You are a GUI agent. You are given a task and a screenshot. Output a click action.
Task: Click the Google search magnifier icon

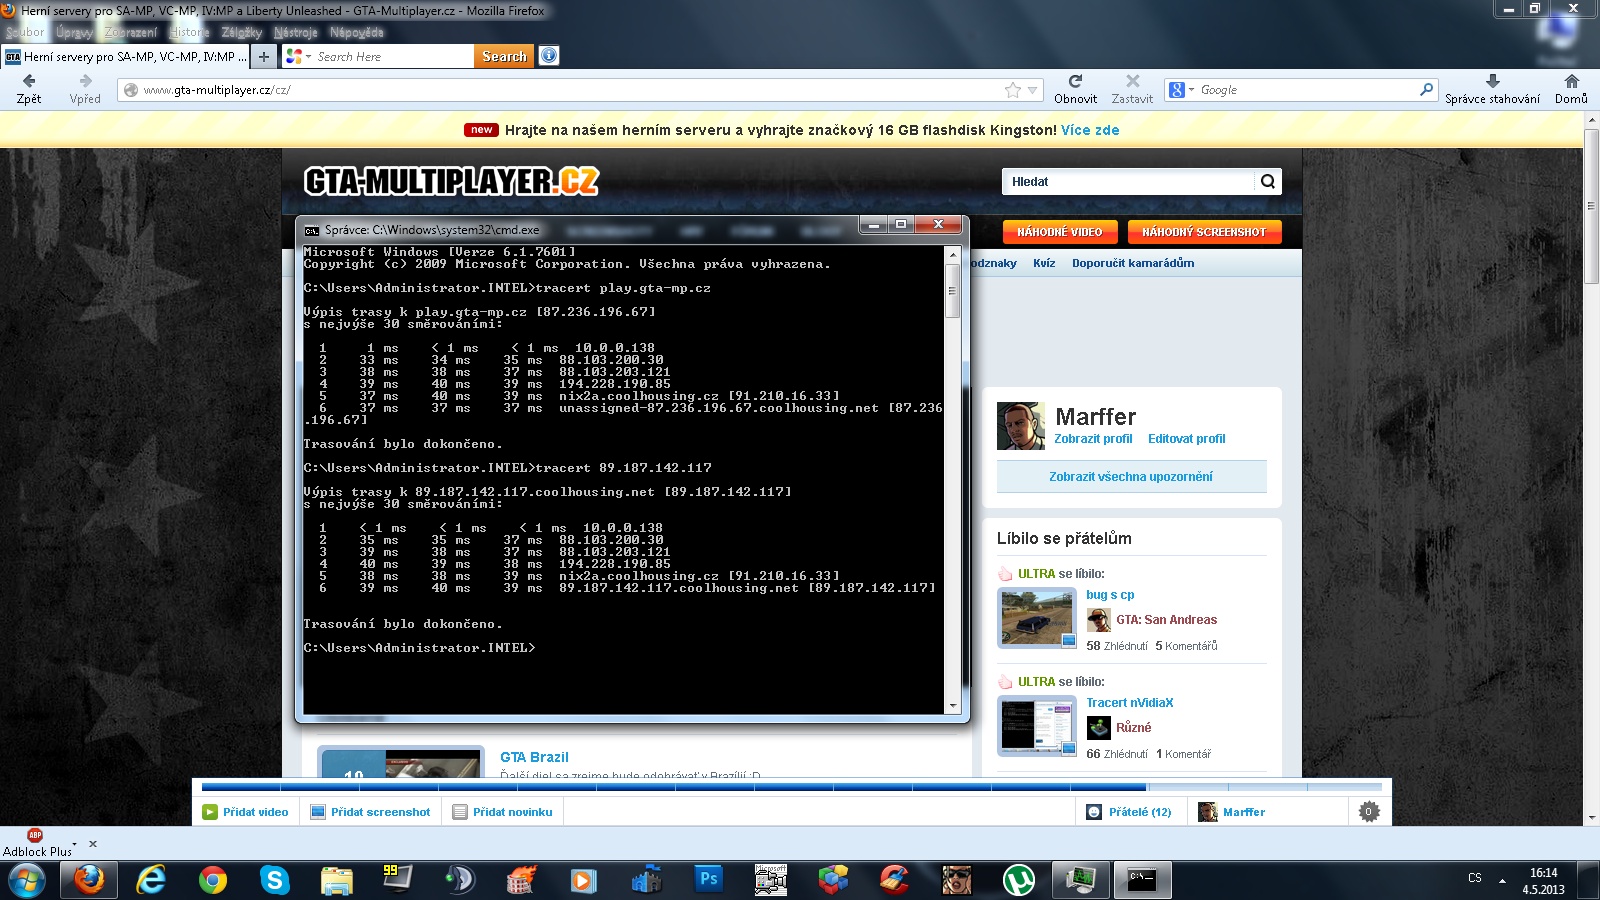1426,90
